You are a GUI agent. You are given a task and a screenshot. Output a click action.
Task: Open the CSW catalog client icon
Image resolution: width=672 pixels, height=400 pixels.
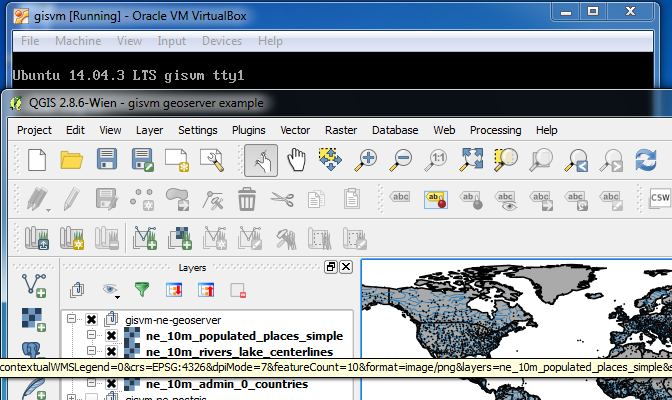[x=660, y=198]
